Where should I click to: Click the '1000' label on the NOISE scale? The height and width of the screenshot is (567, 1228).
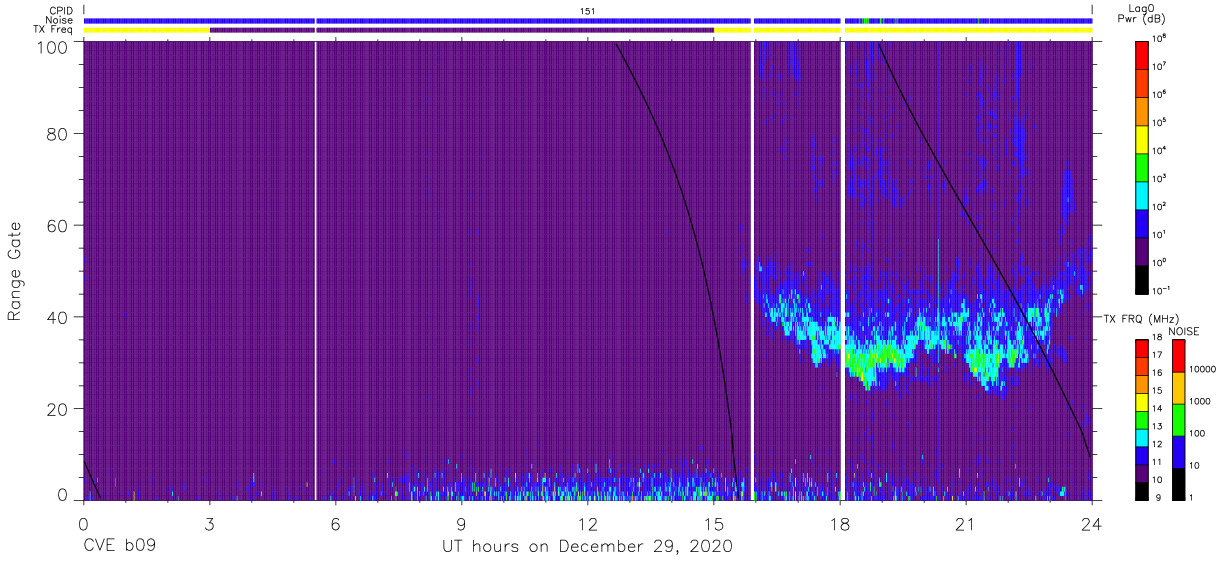coord(1201,401)
